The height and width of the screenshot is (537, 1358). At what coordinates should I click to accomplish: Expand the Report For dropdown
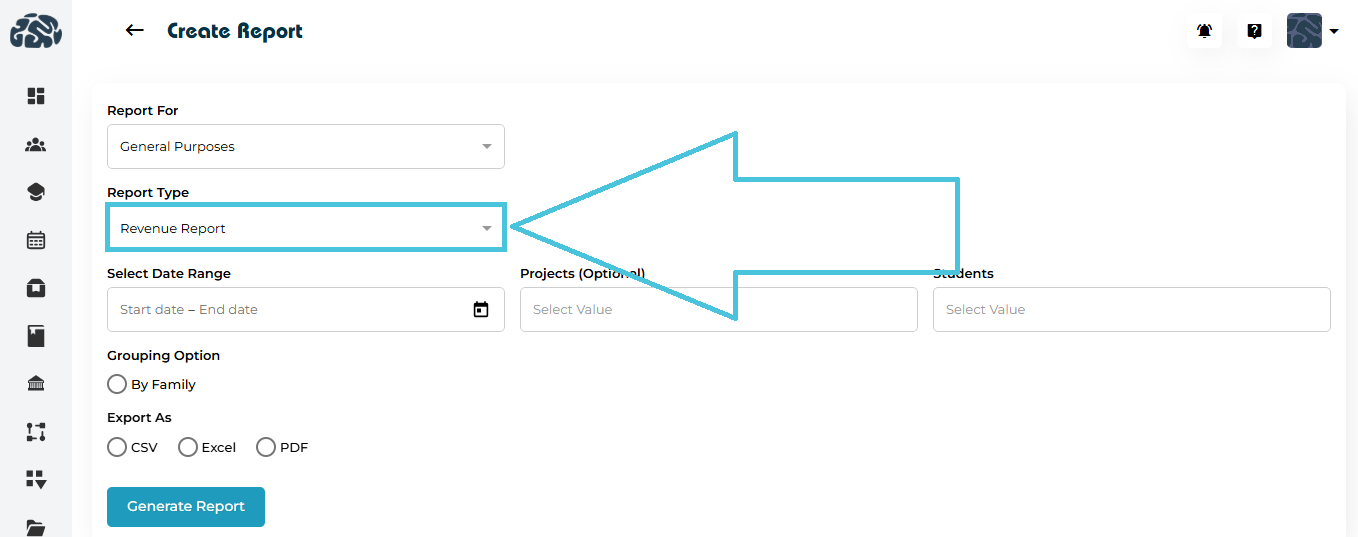[305, 146]
